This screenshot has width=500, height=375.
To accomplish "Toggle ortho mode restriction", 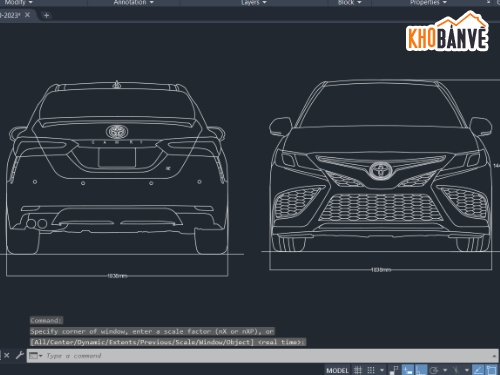I will pyautogui.click(x=421, y=370).
